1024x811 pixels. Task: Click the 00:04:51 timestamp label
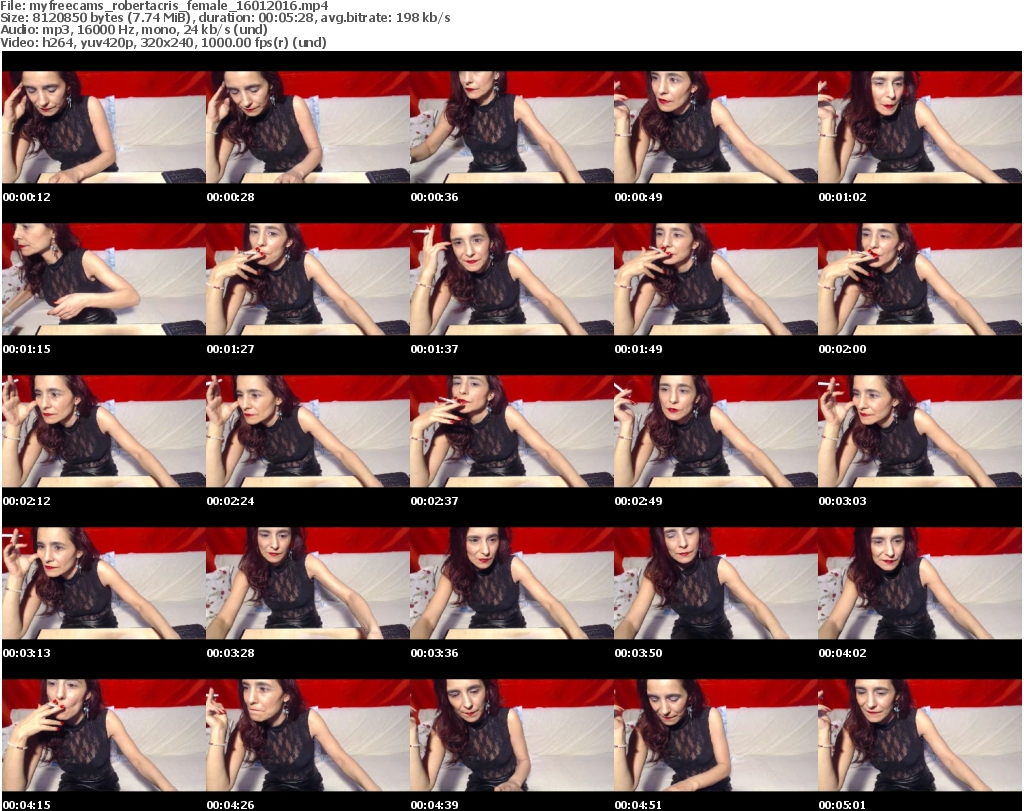coord(639,805)
